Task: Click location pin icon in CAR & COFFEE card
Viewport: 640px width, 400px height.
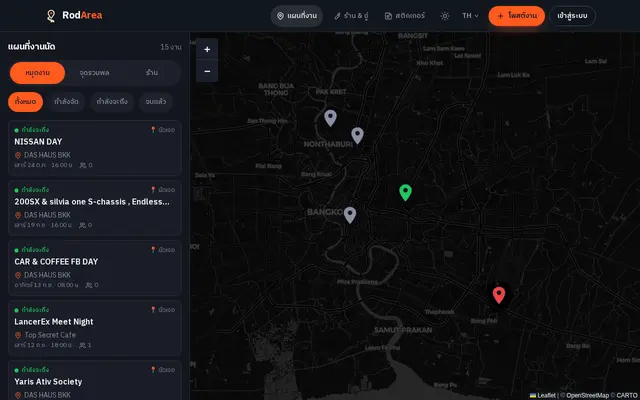Action: click(x=18, y=275)
